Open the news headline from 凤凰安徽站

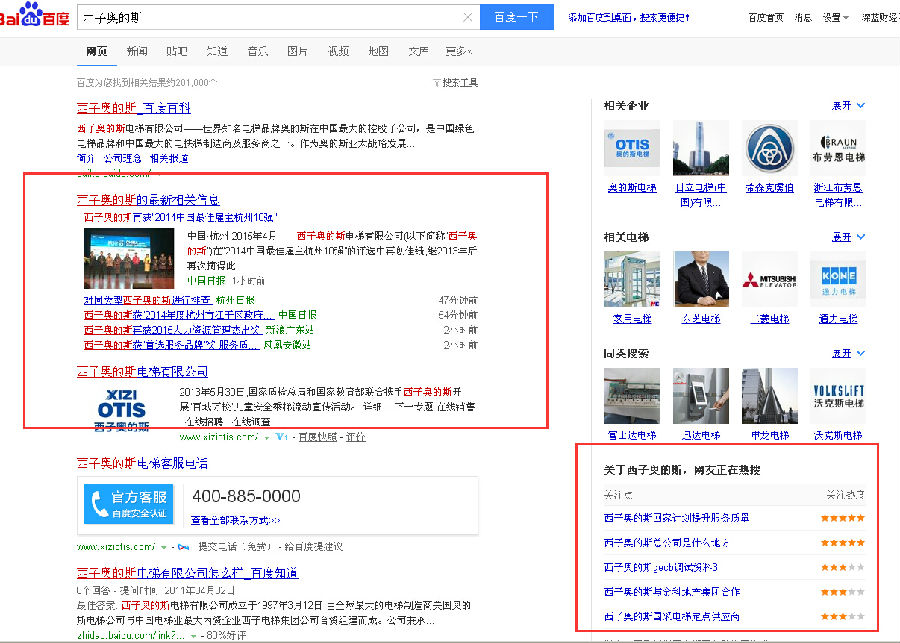(172, 344)
